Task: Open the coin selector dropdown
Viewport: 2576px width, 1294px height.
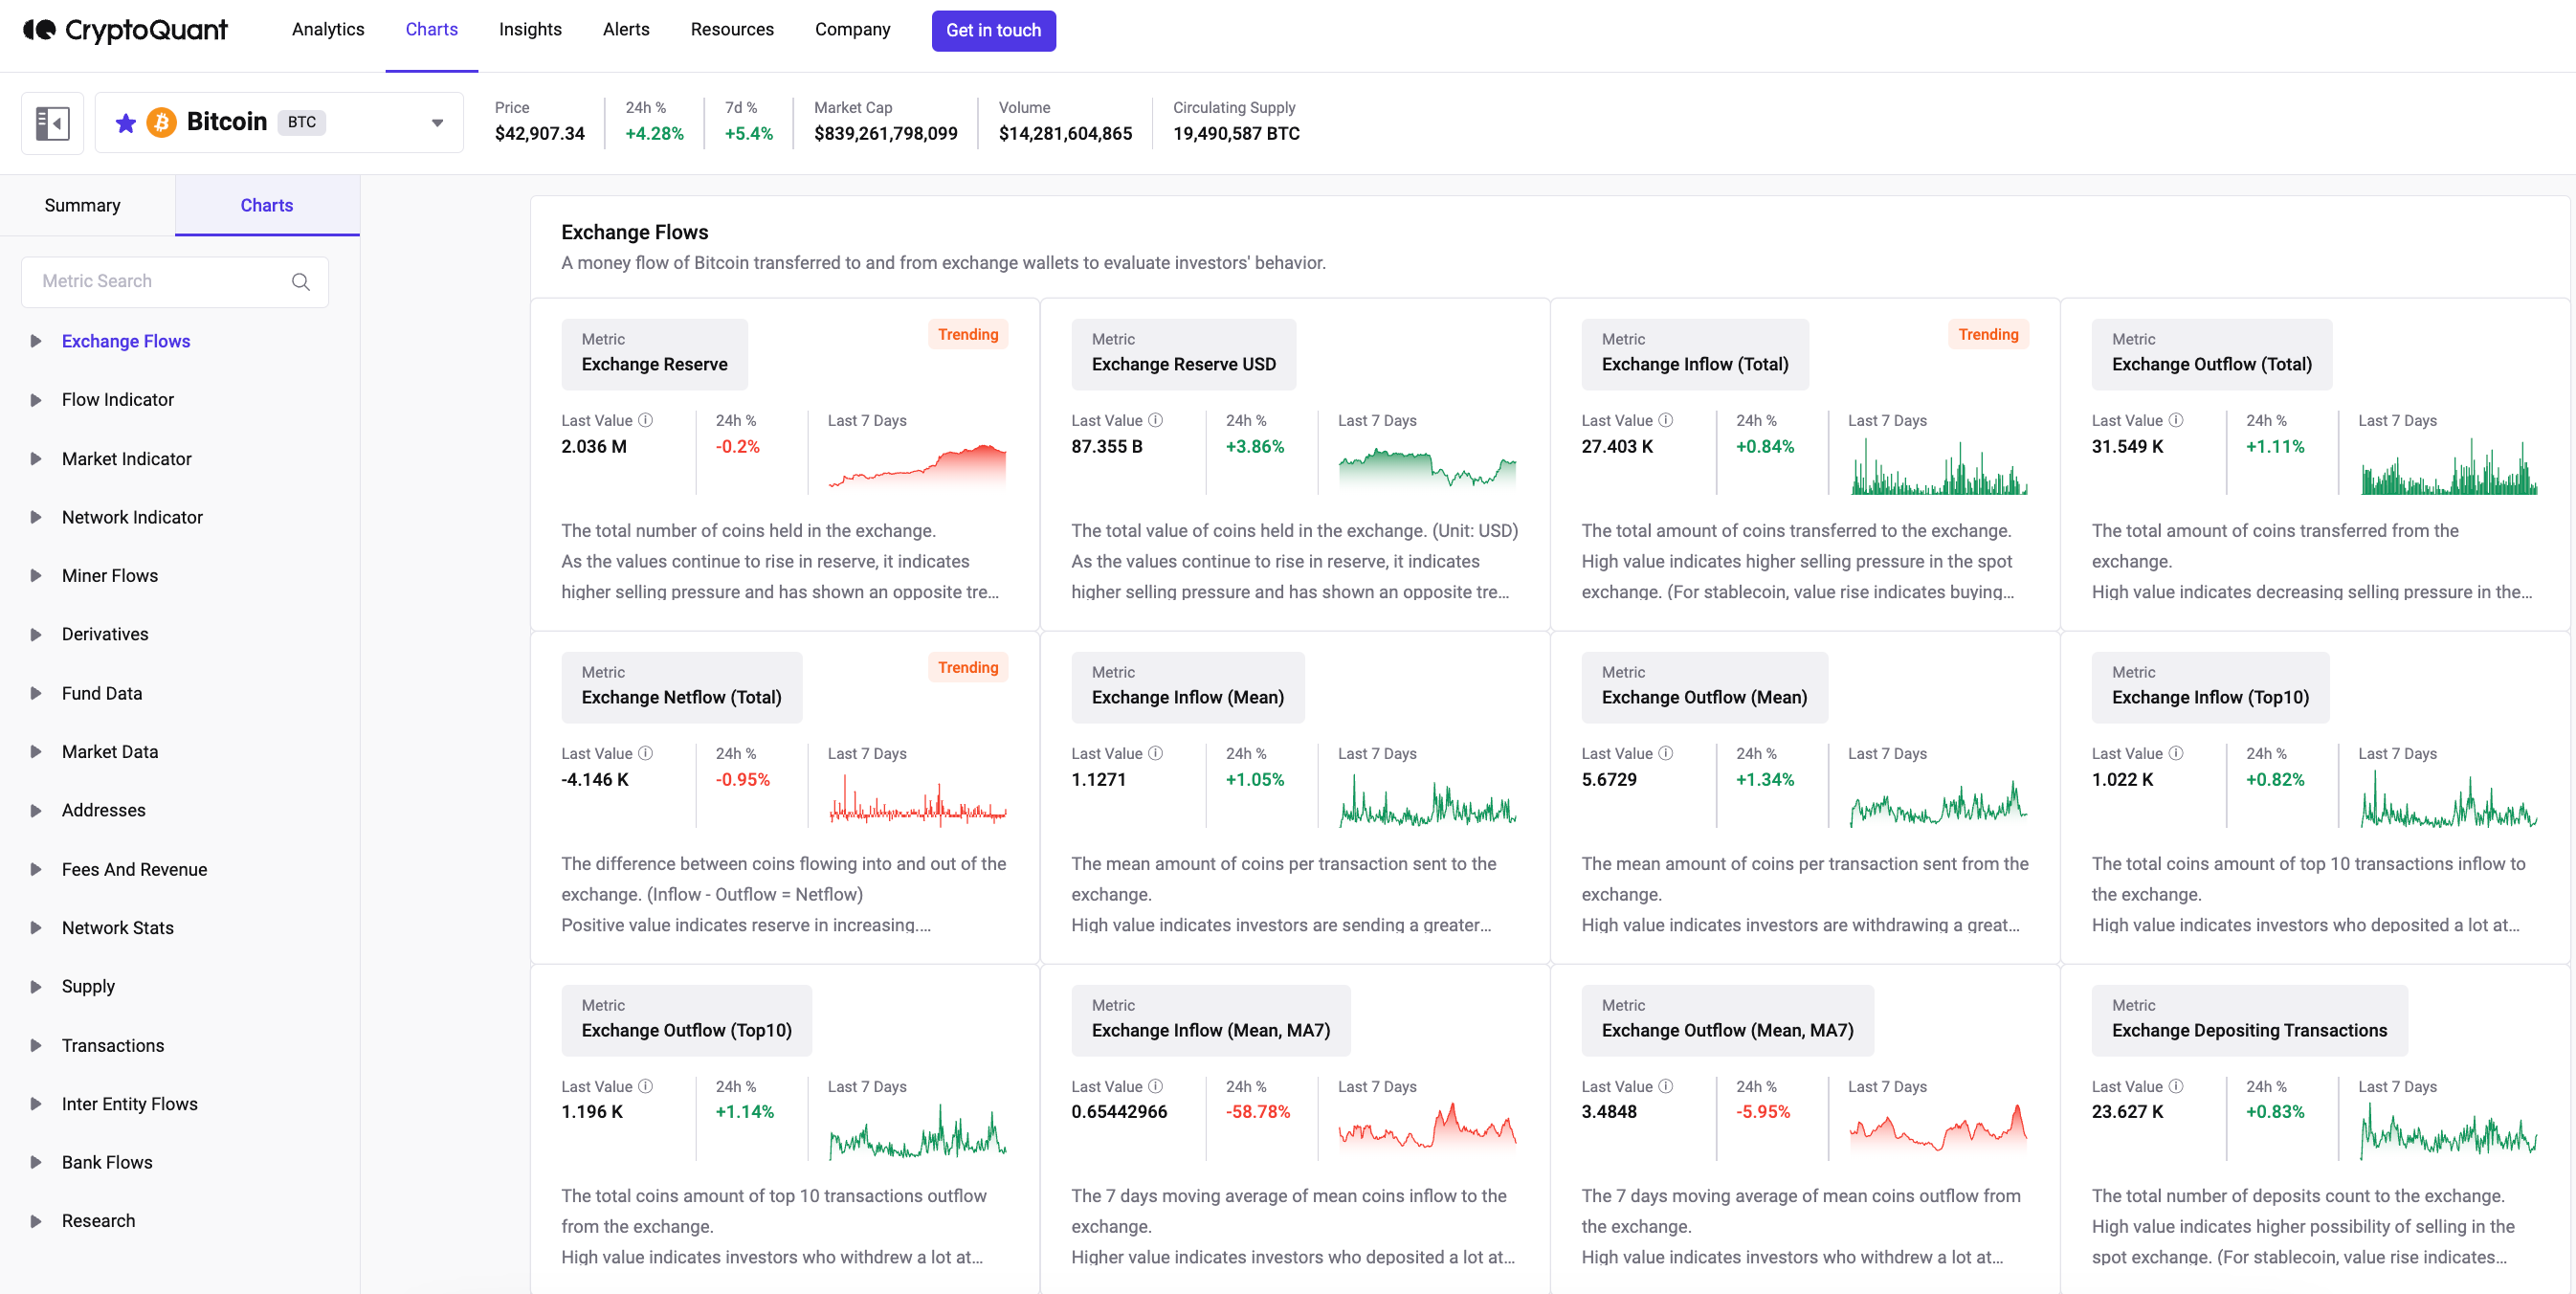Action: pyautogui.click(x=437, y=122)
